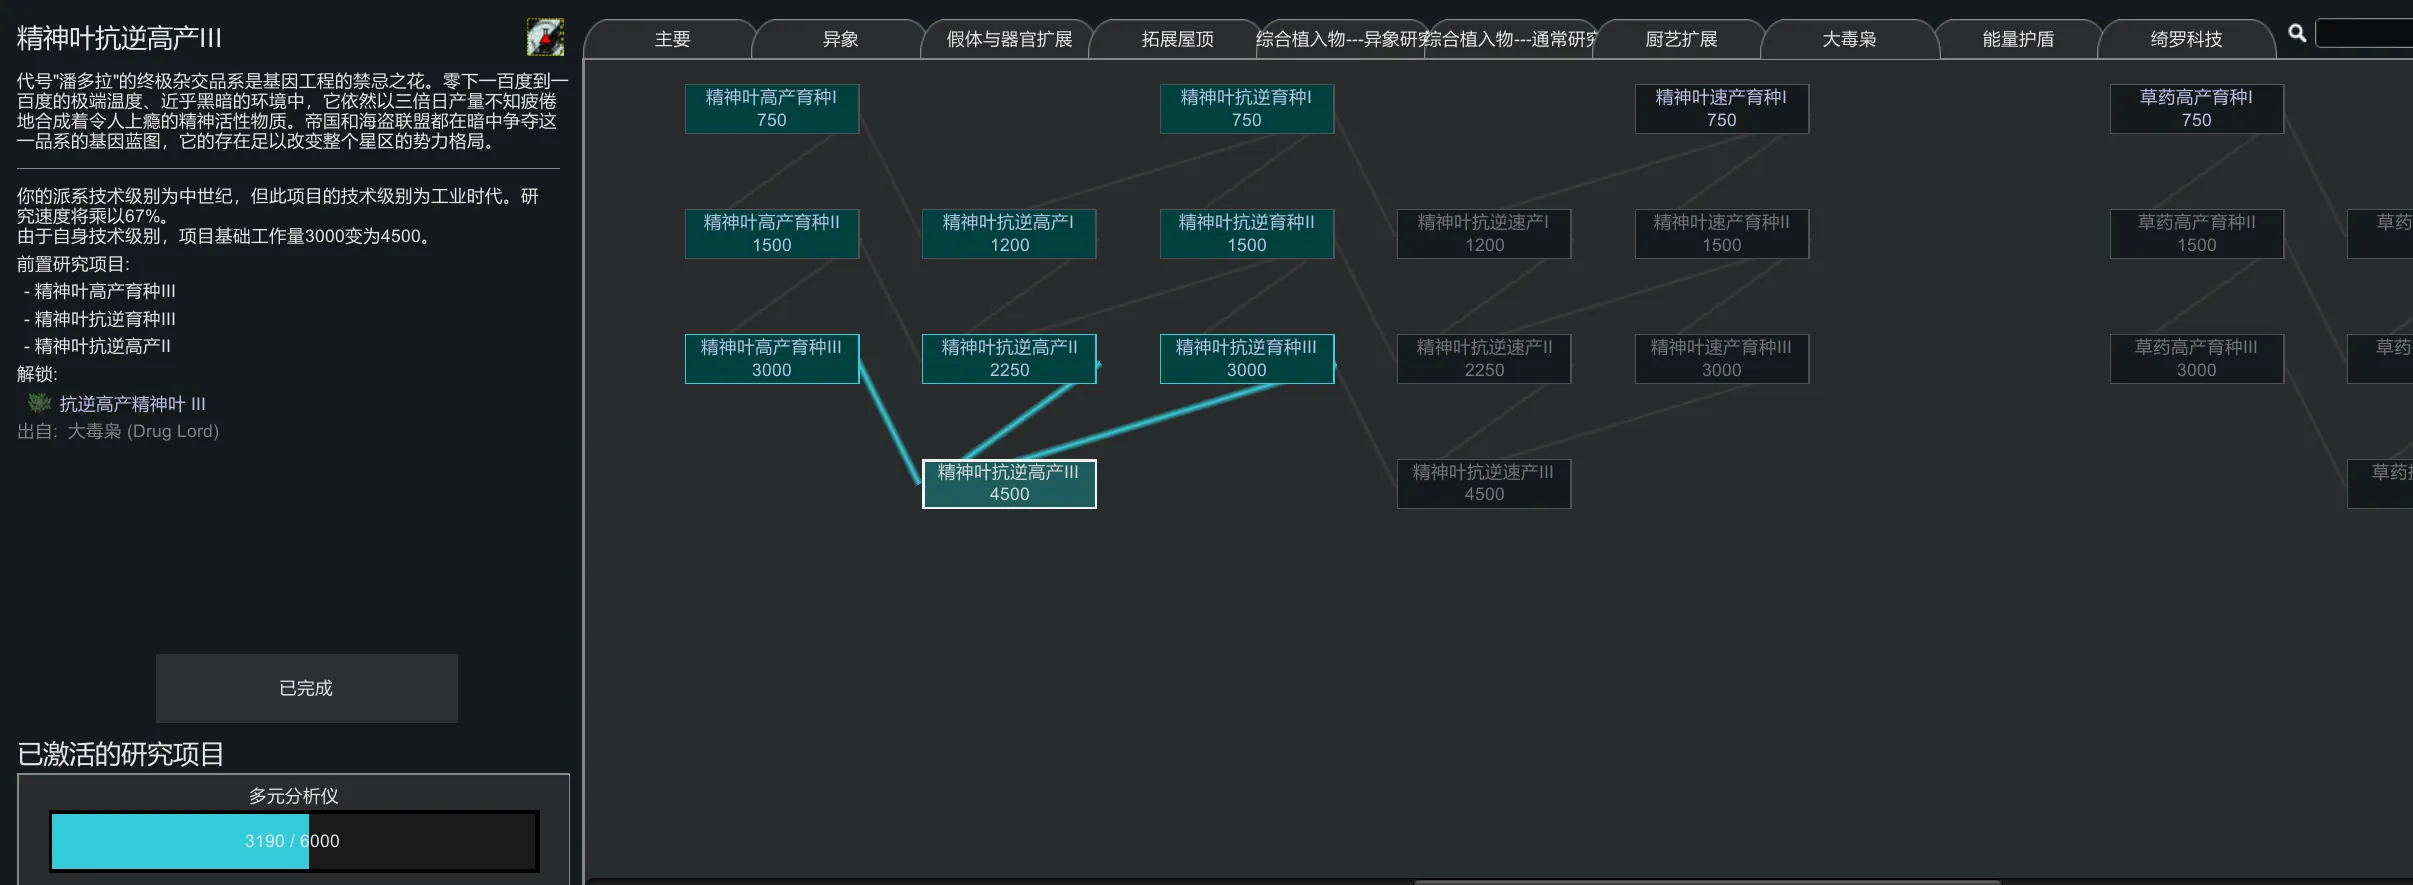Image resolution: width=2413 pixels, height=885 pixels.
Task: Click the 抗逆高产精神叶 III plant icon
Action: 39,403
